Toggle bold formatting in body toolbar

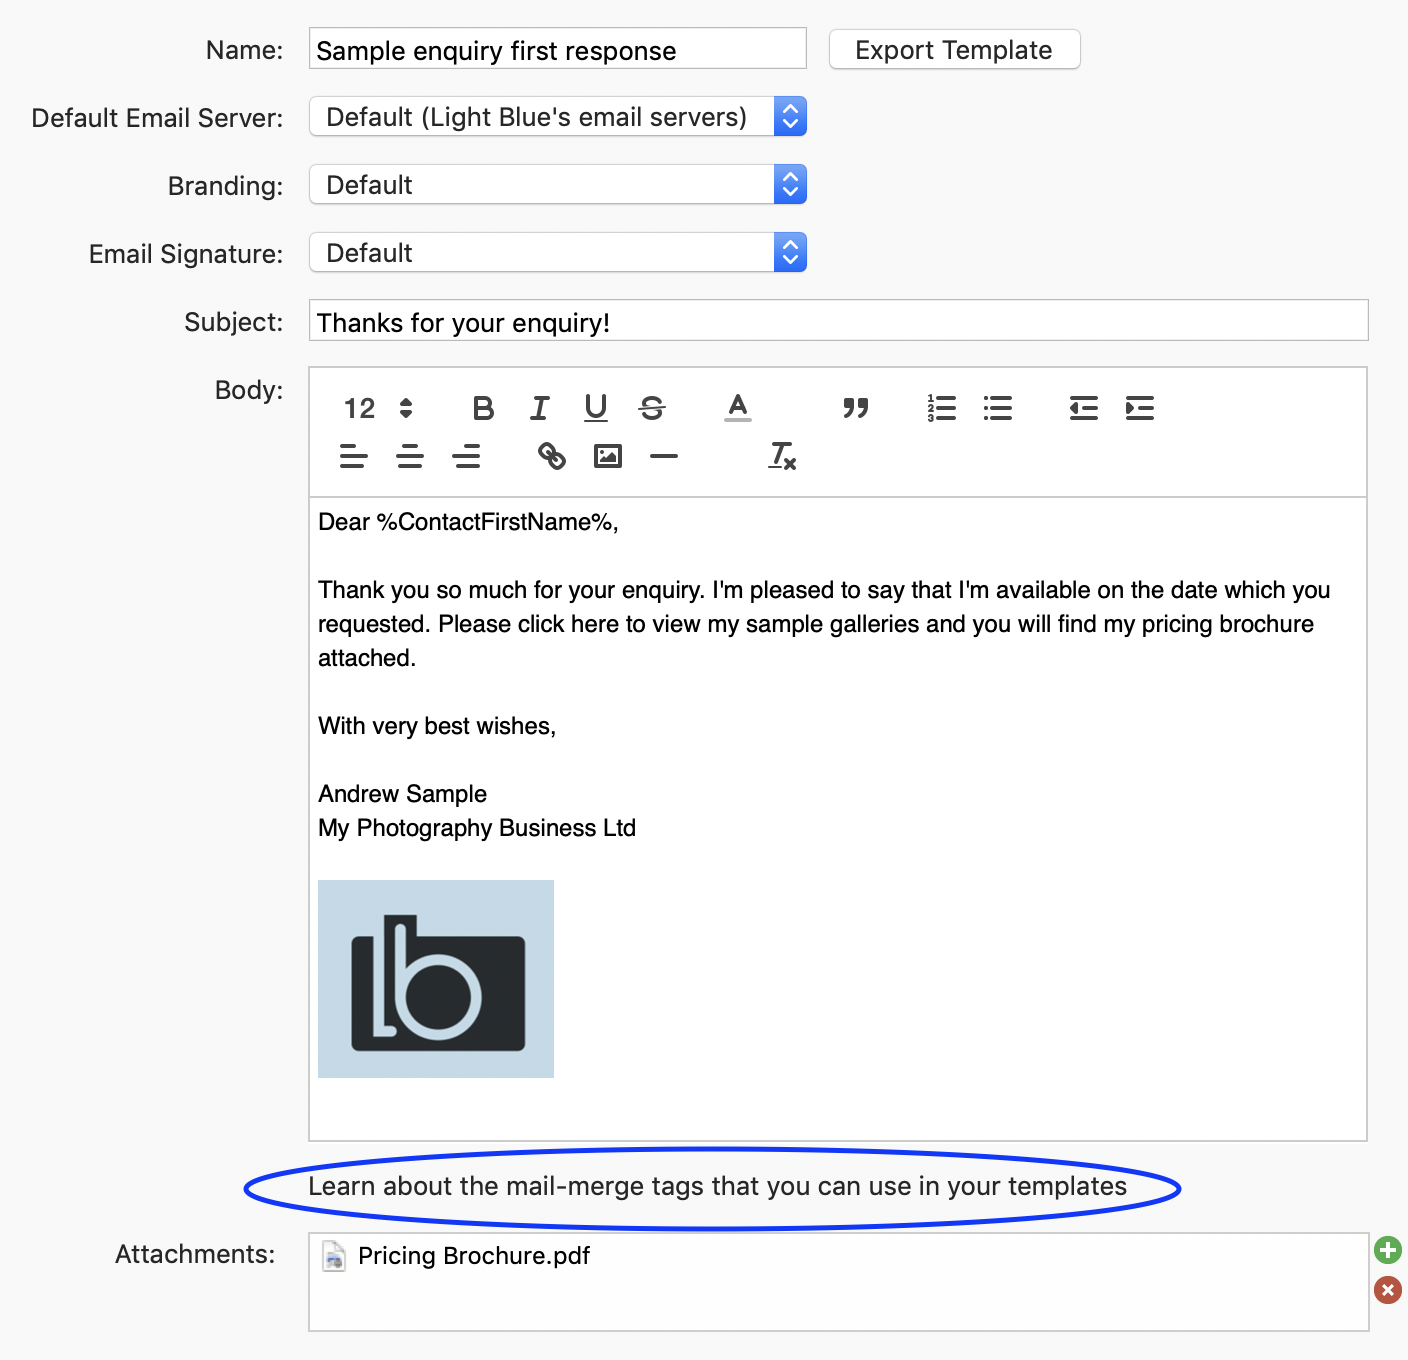(x=483, y=408)
